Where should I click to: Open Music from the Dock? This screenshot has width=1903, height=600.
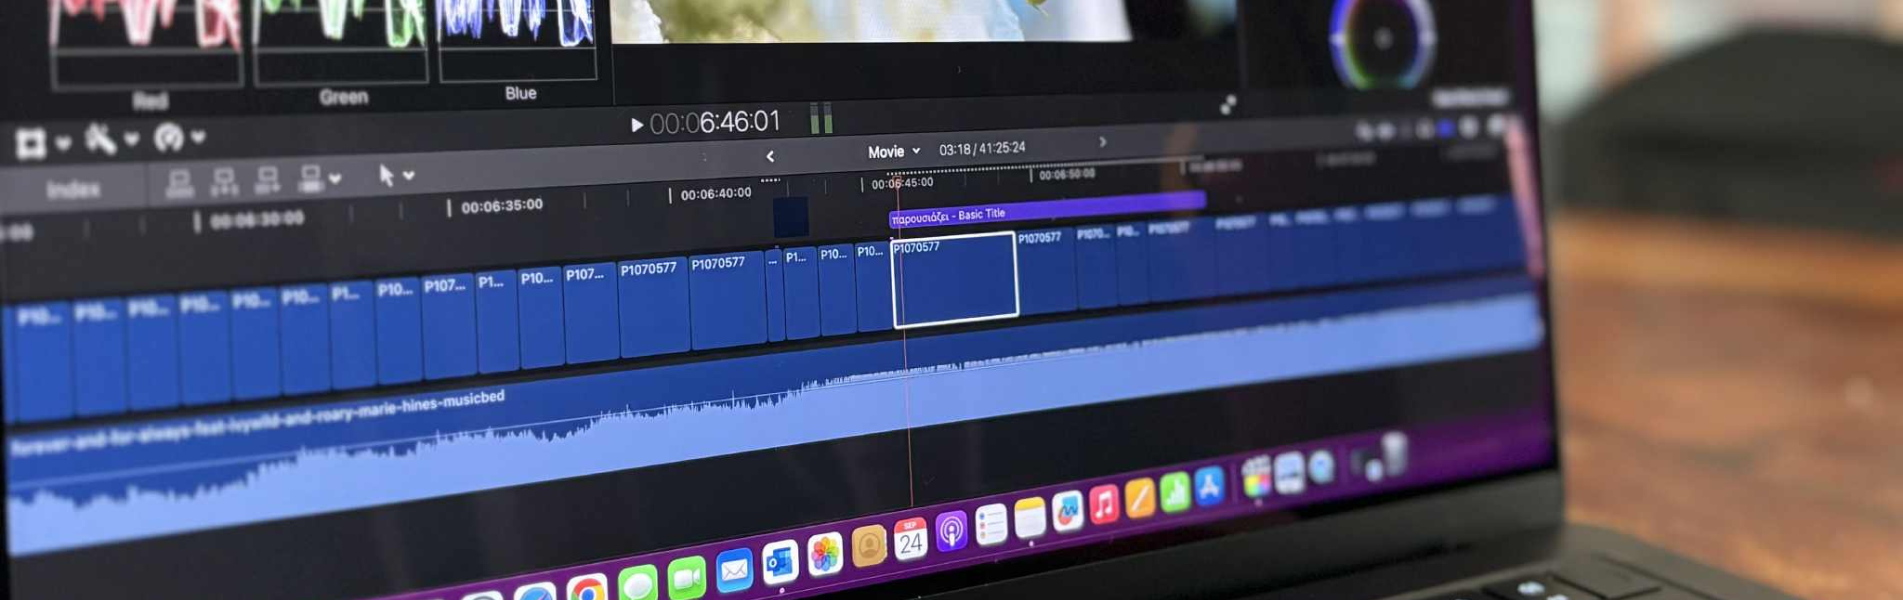(1104, 504)
